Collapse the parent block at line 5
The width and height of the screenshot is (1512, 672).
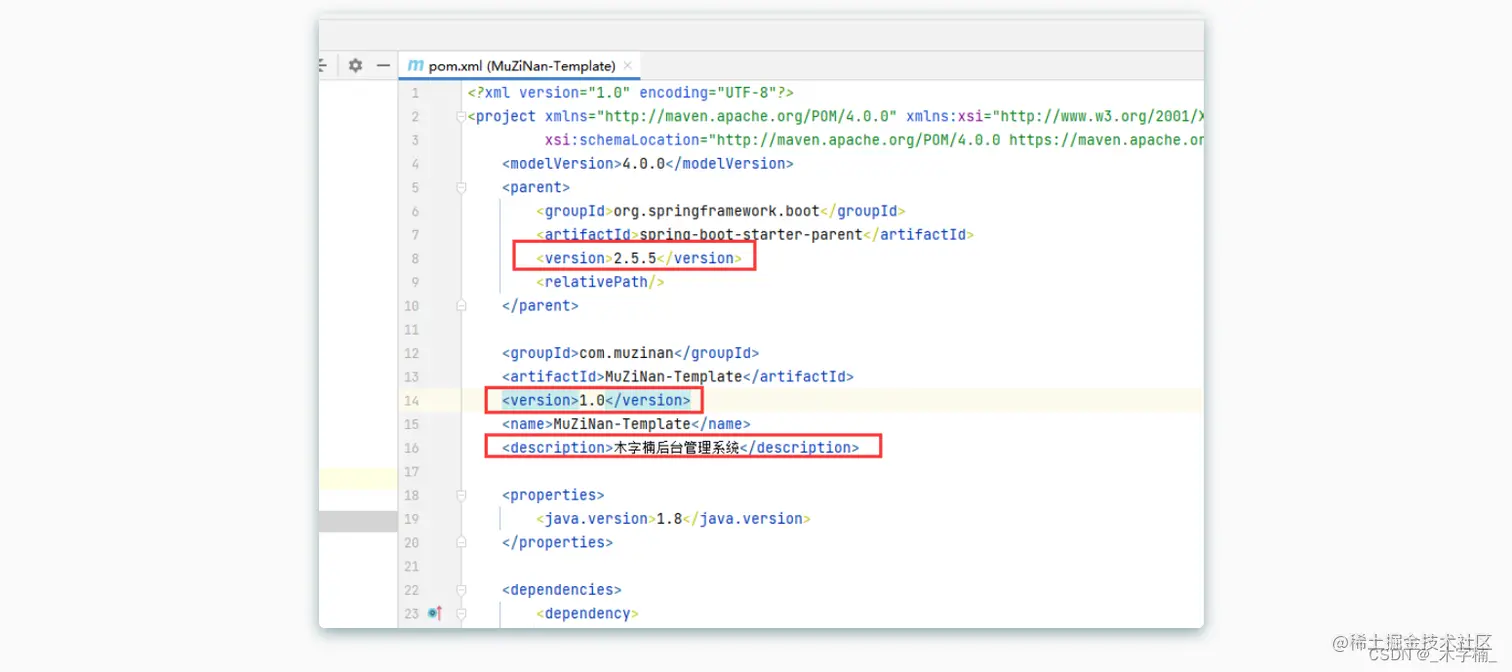(461, 188)
